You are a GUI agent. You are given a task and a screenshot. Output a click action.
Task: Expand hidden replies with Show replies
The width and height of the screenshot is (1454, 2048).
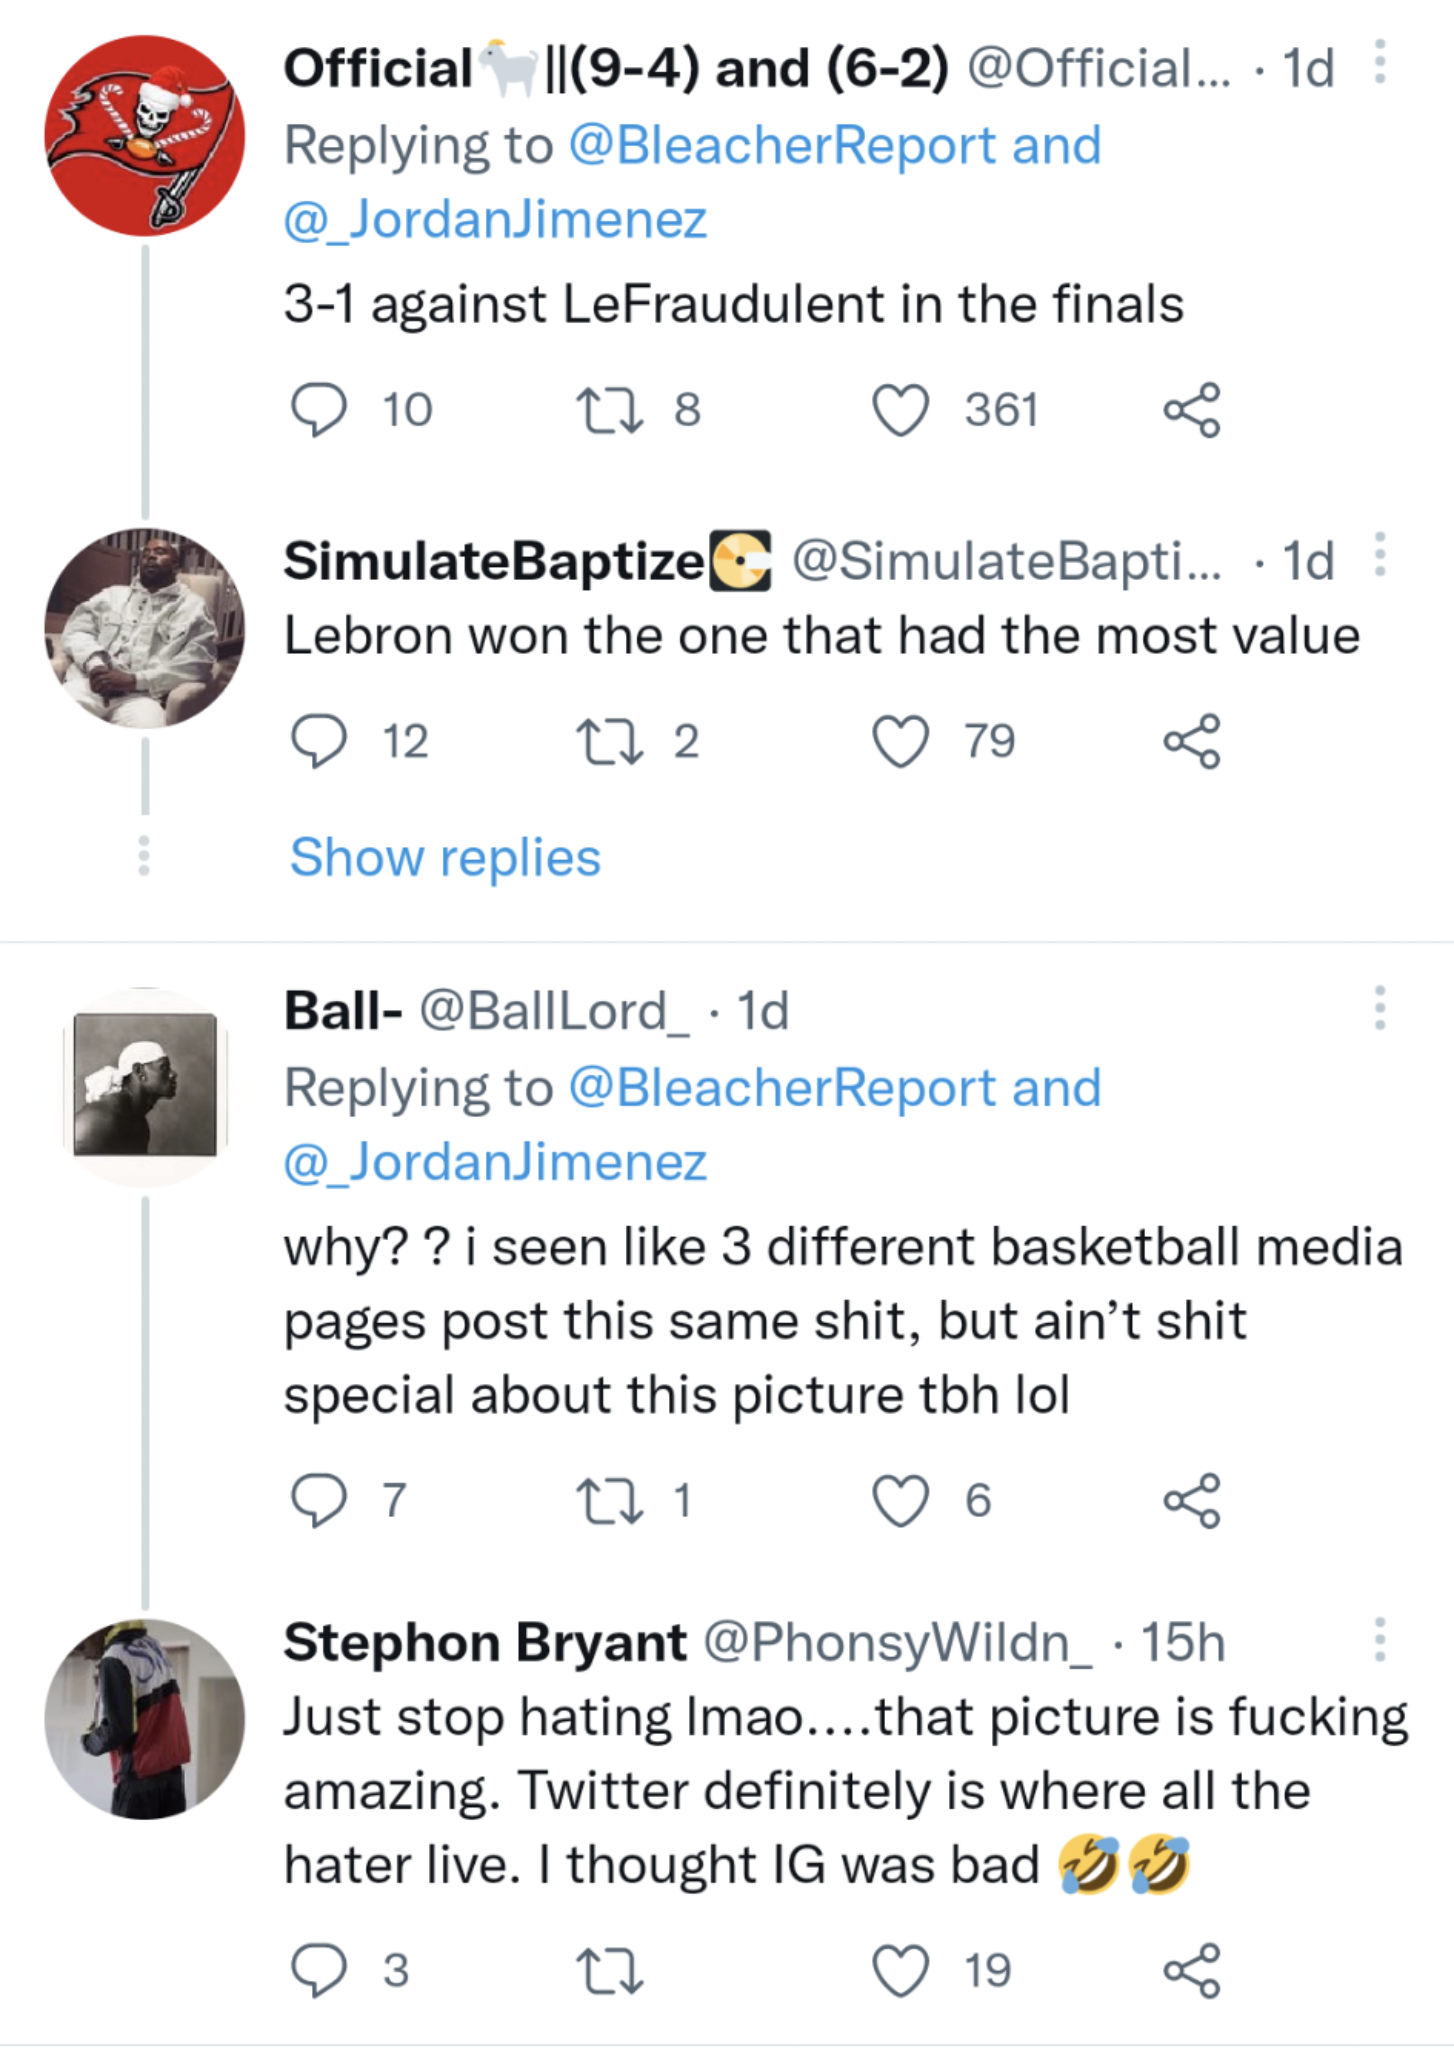(445, 857)
